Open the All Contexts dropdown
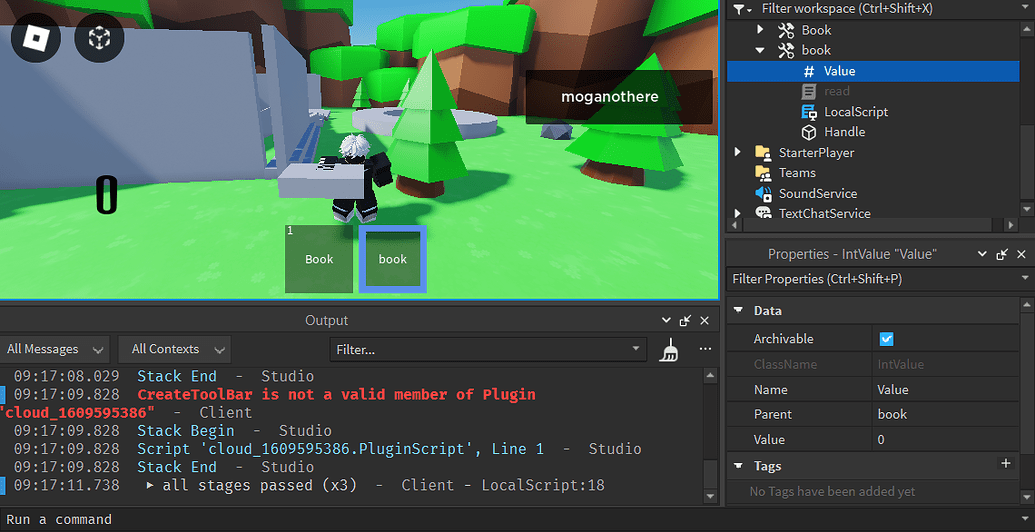1035x532 pixels. click(174, 349)
